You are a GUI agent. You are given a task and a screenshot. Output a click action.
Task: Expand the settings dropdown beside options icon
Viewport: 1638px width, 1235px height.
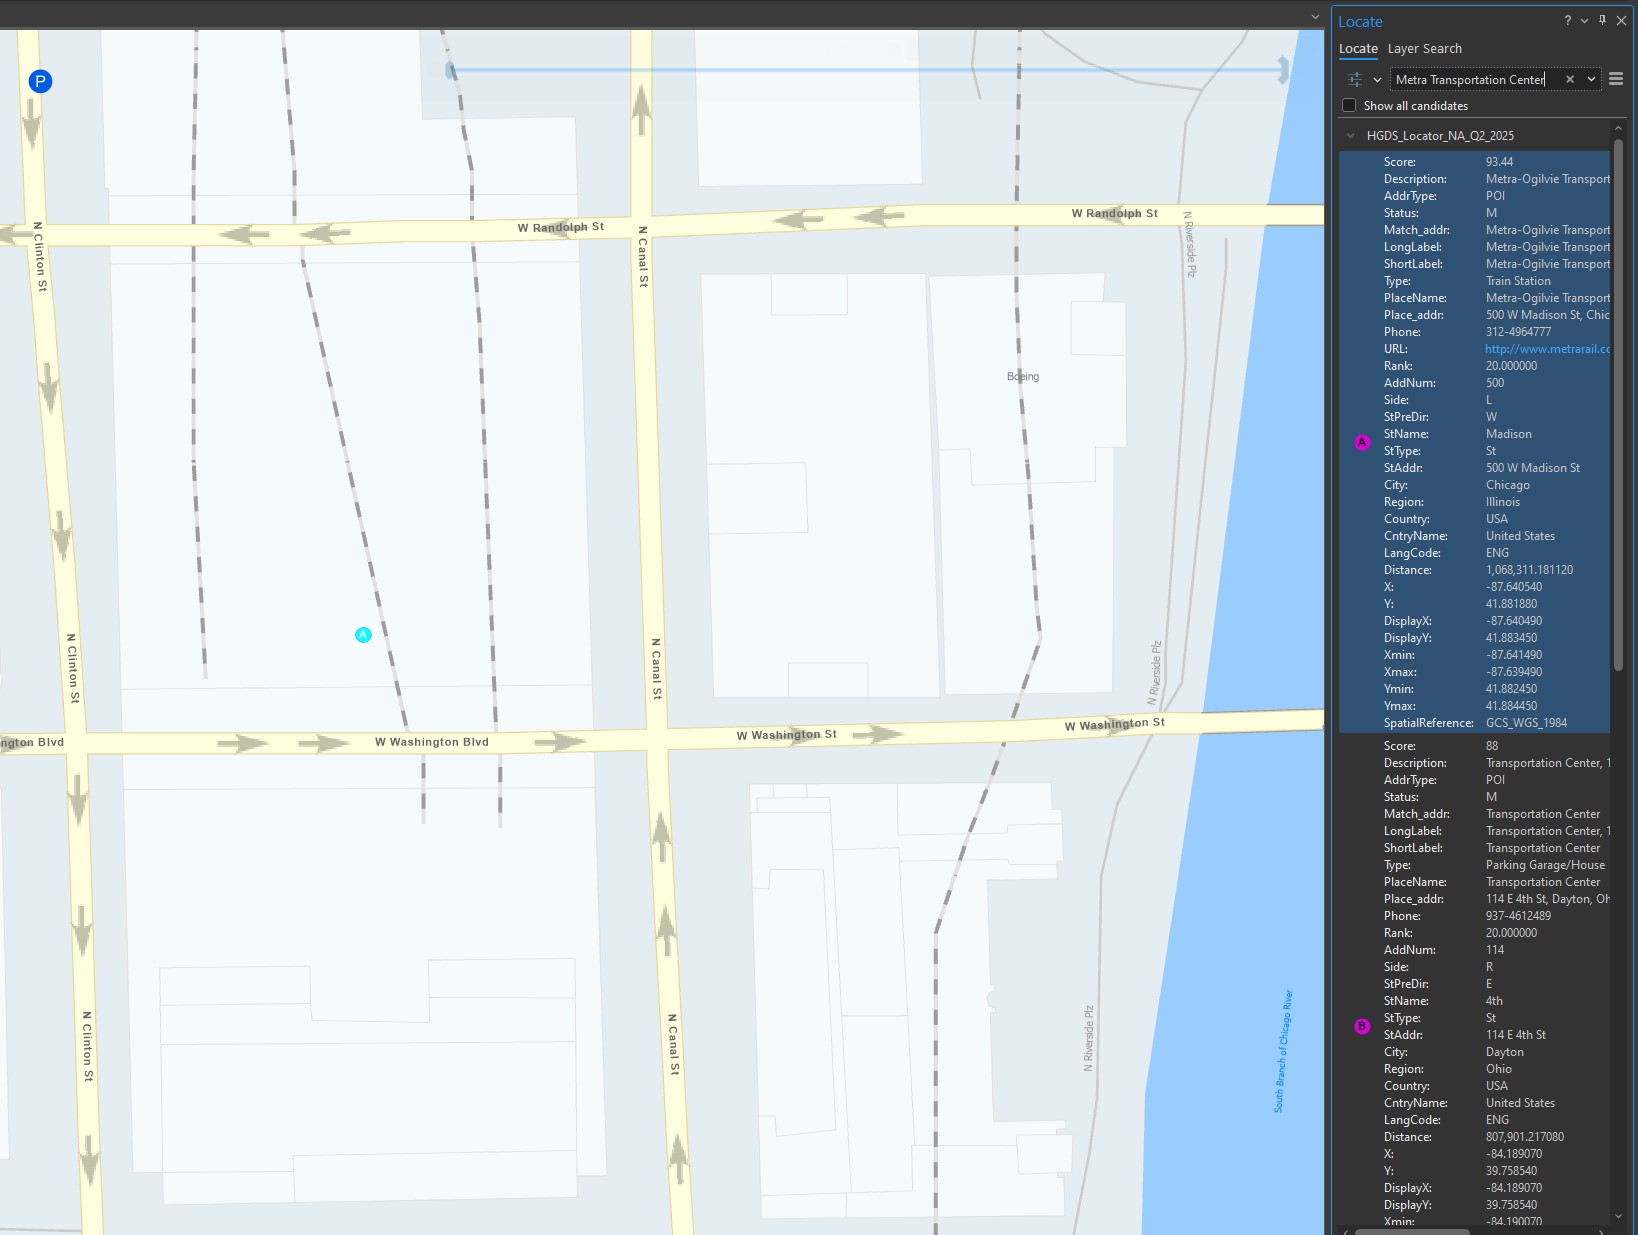(x=1377, y=80)
